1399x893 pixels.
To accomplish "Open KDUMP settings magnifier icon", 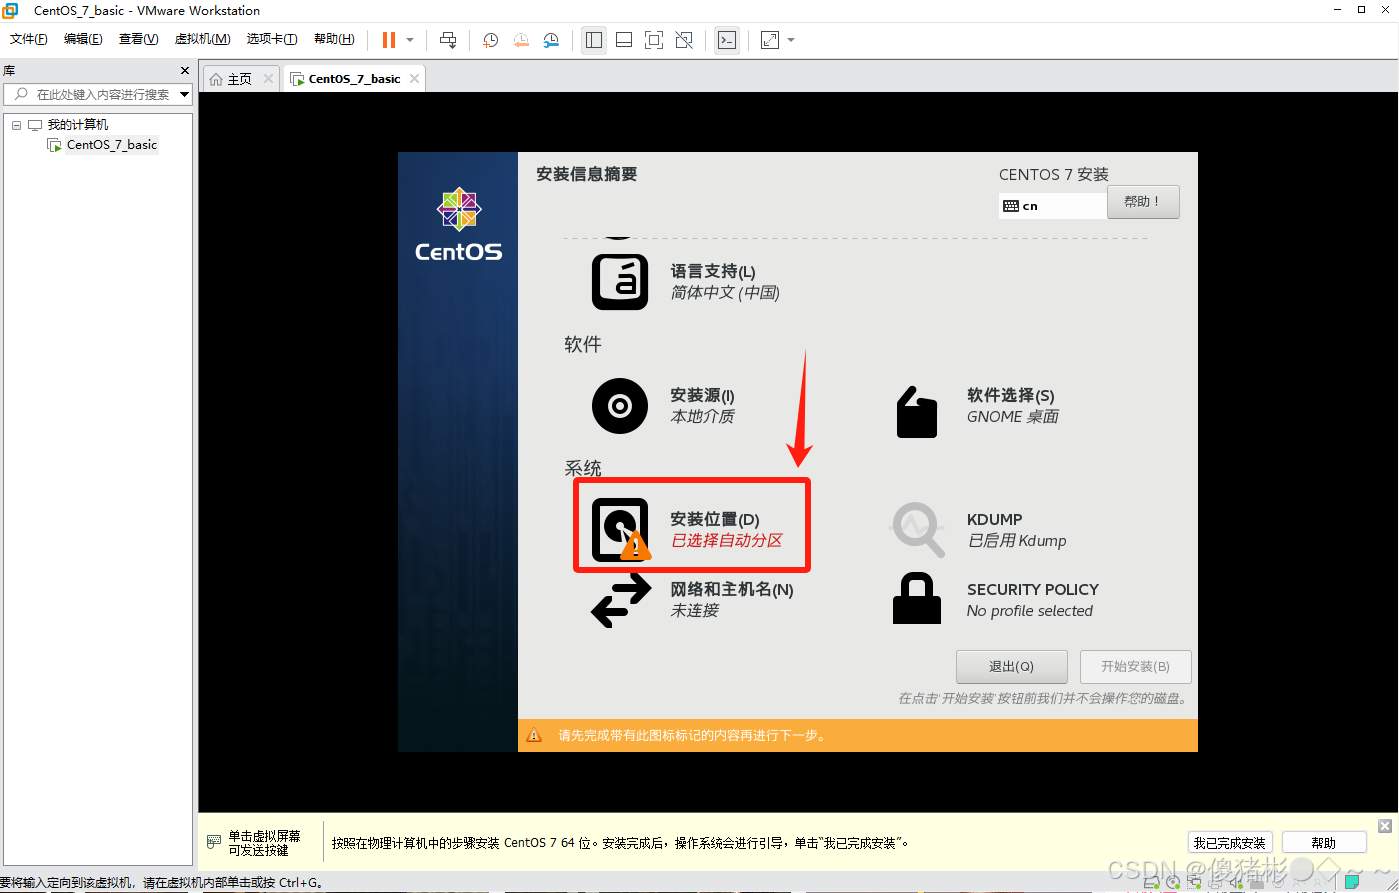I will (918, 530).
